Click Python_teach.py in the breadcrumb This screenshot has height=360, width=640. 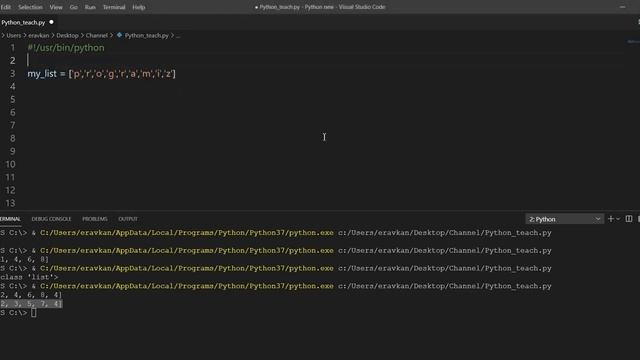coord(147,36)
